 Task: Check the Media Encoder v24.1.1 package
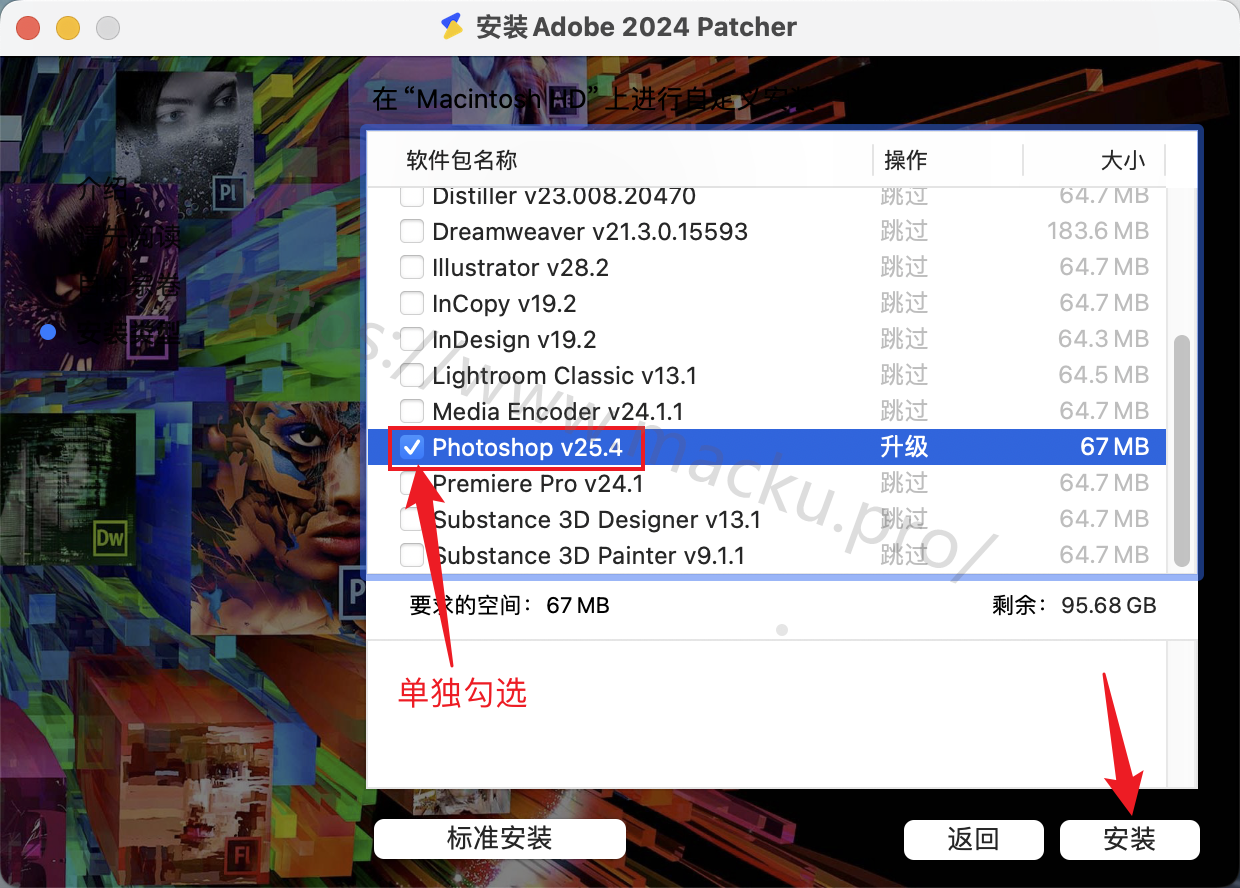point(412,411)
